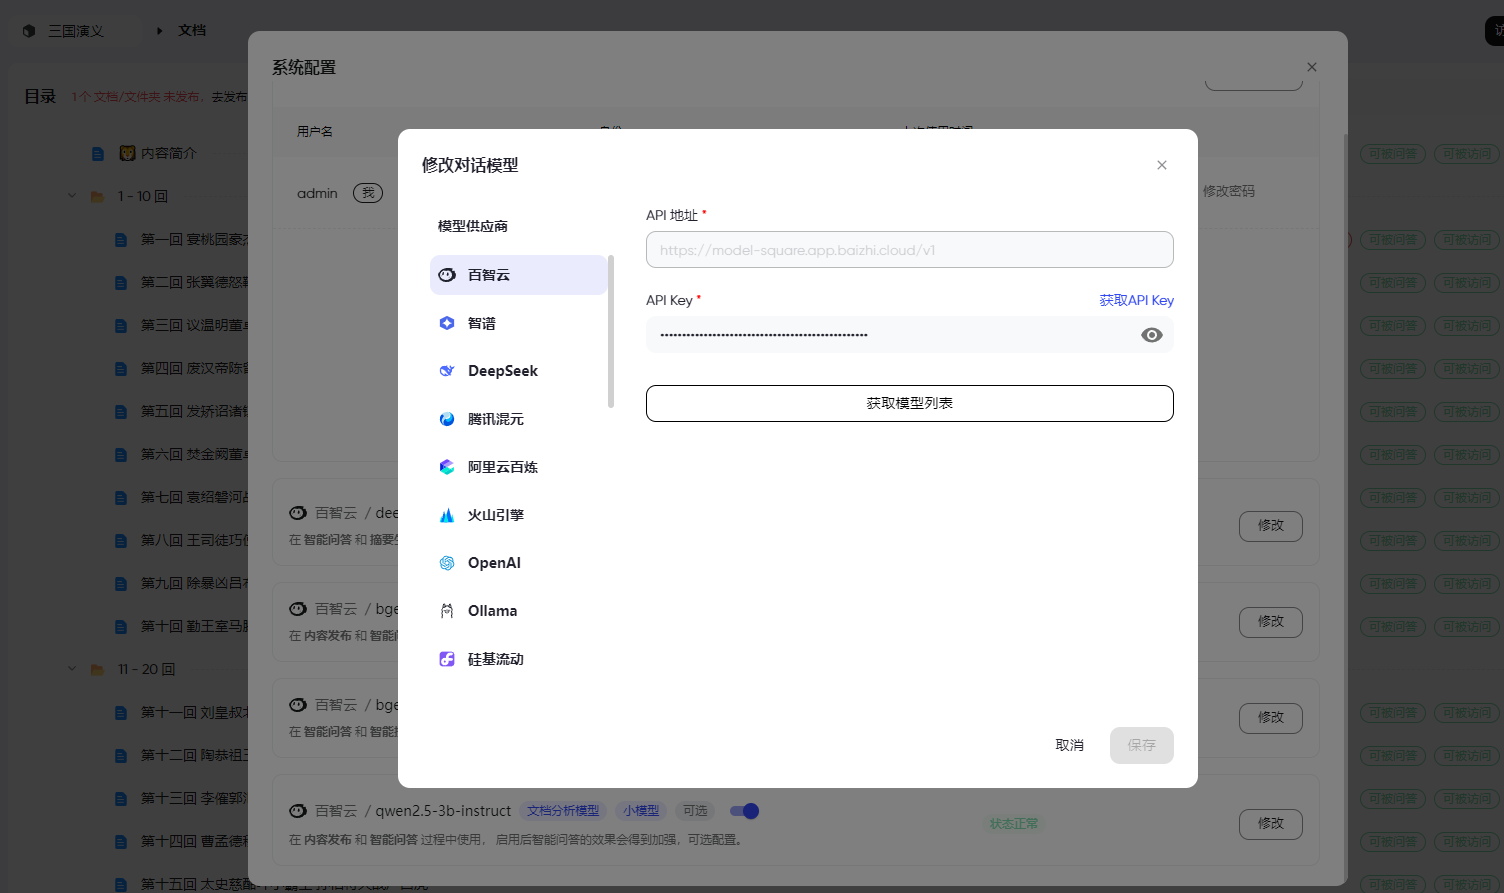Expand breadcrumb arrow before 文档
Image resolution: width=1504 pixels, height=893 pixels.
pyautogui.click(x=159, y=31)
